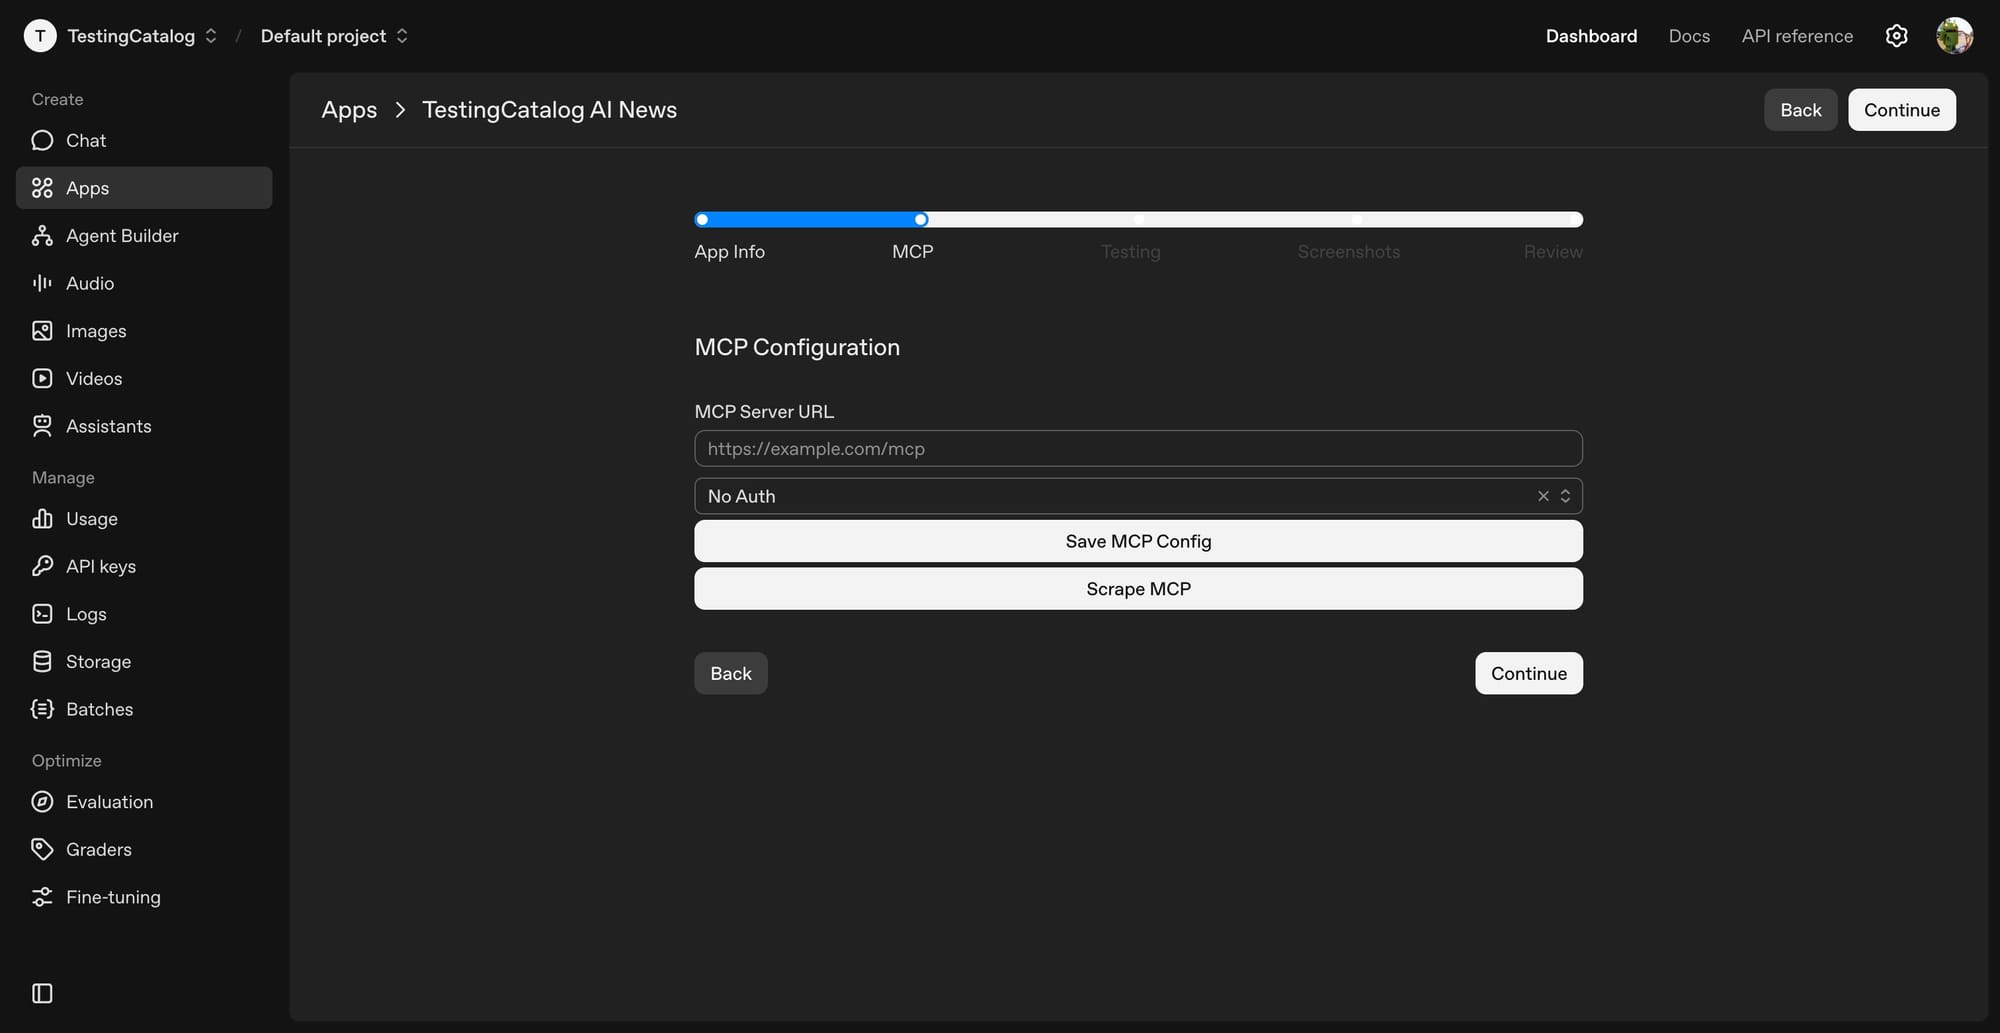Open the settings gear
The image size is (2000, 1033).
1896,35
